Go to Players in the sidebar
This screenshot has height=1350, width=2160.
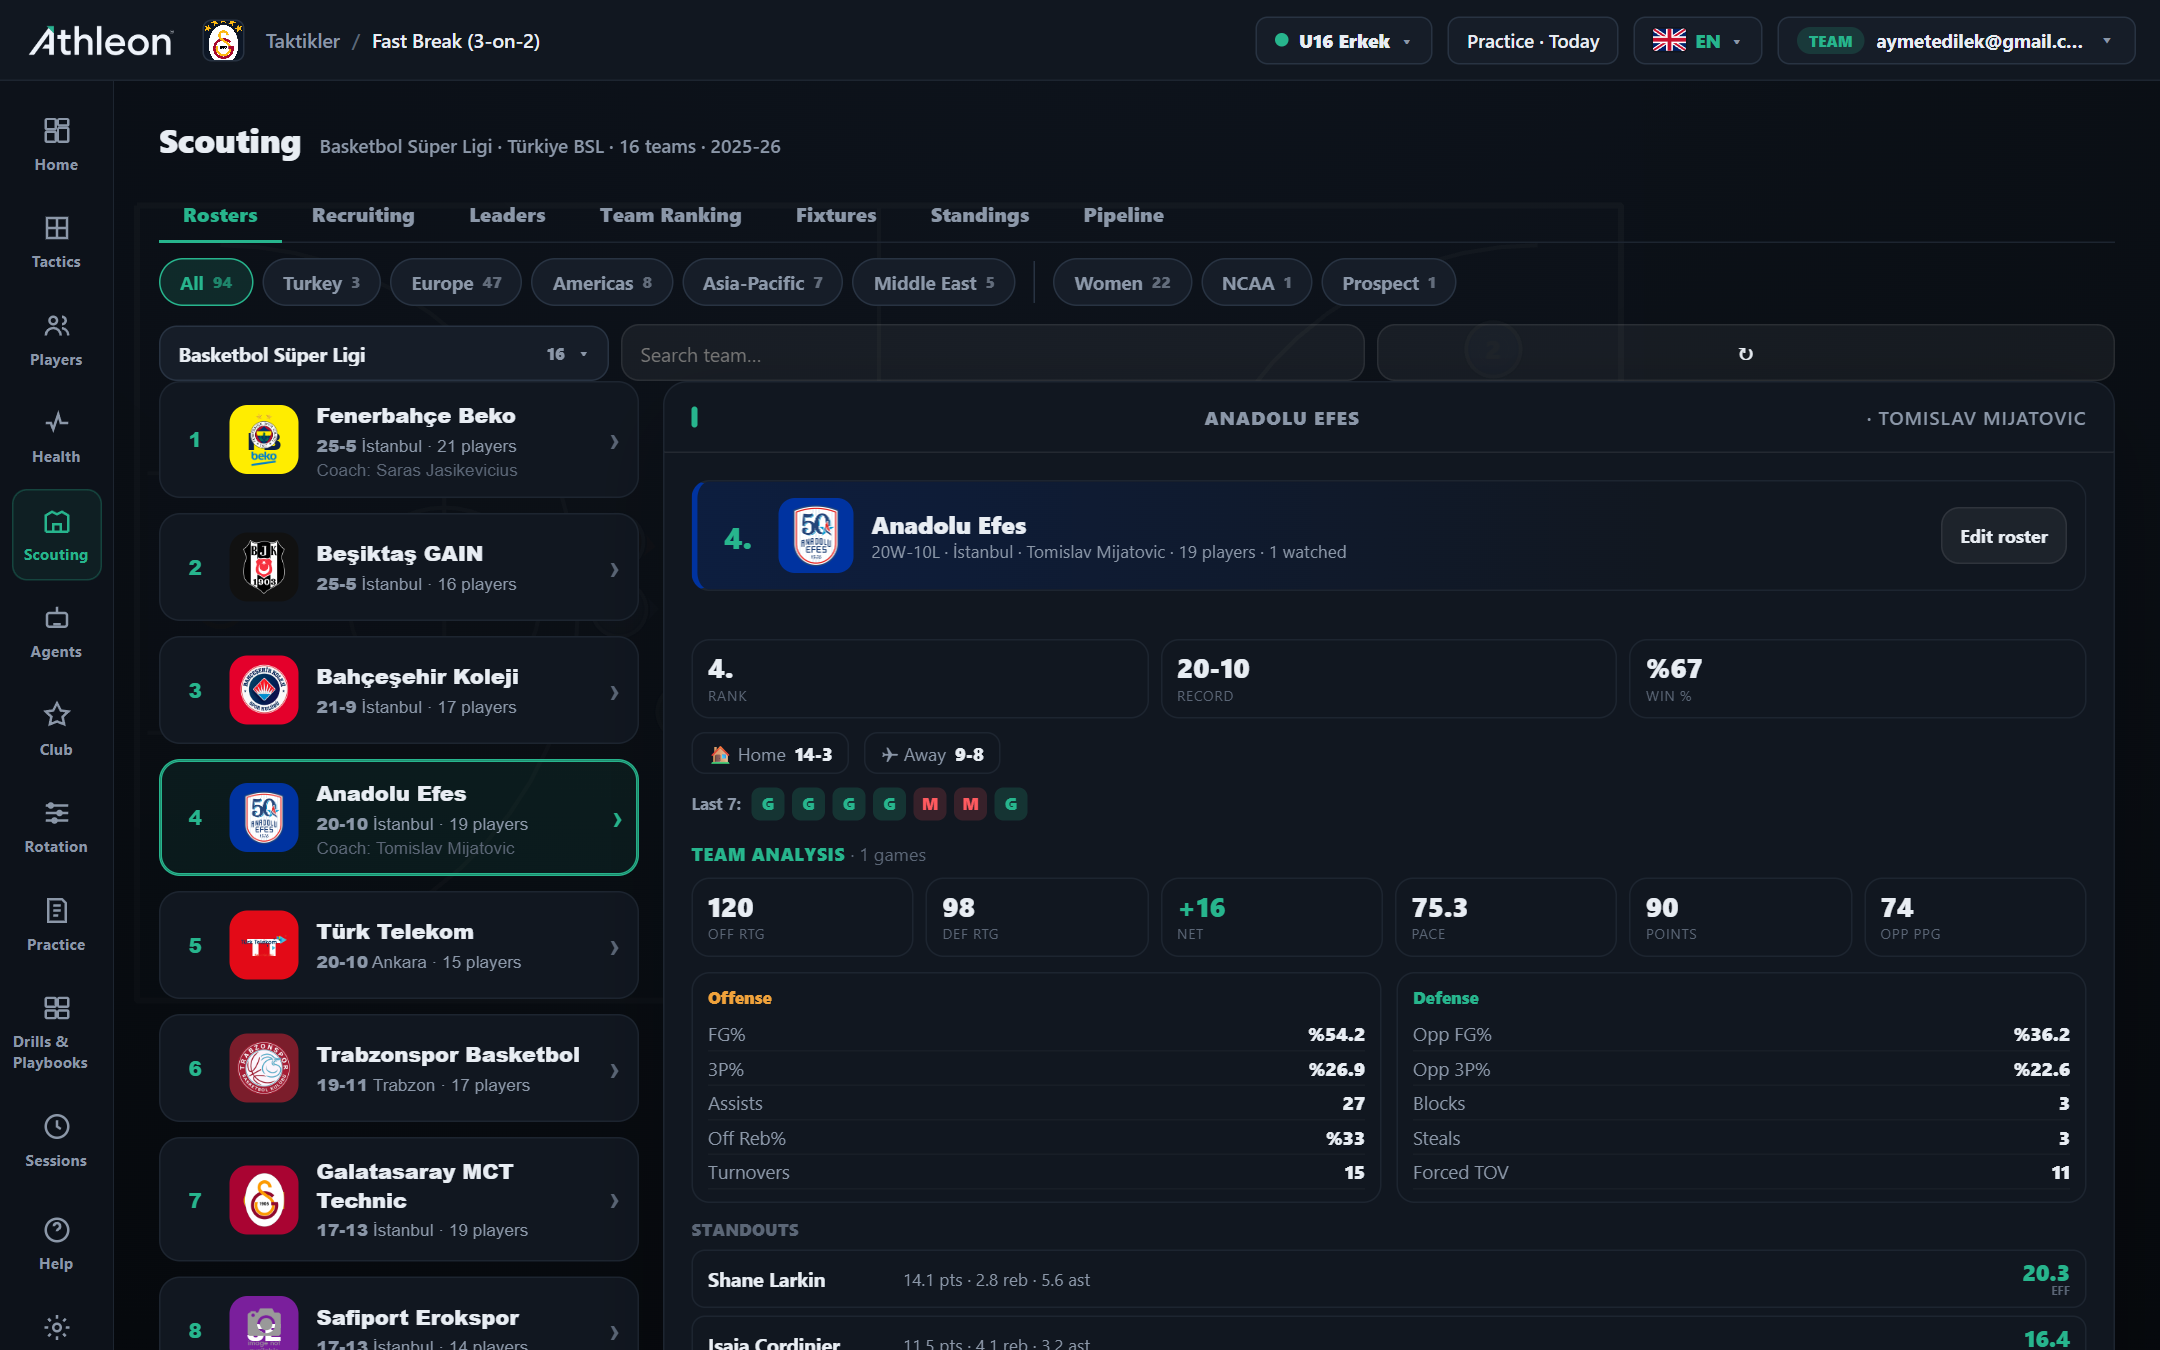click(x=56, y=341)
